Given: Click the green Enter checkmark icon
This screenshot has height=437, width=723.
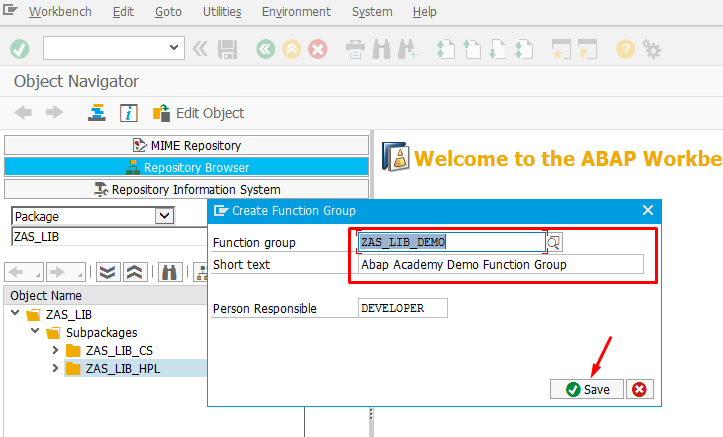Looking at the screenshot, I should (x=19, y=49).
